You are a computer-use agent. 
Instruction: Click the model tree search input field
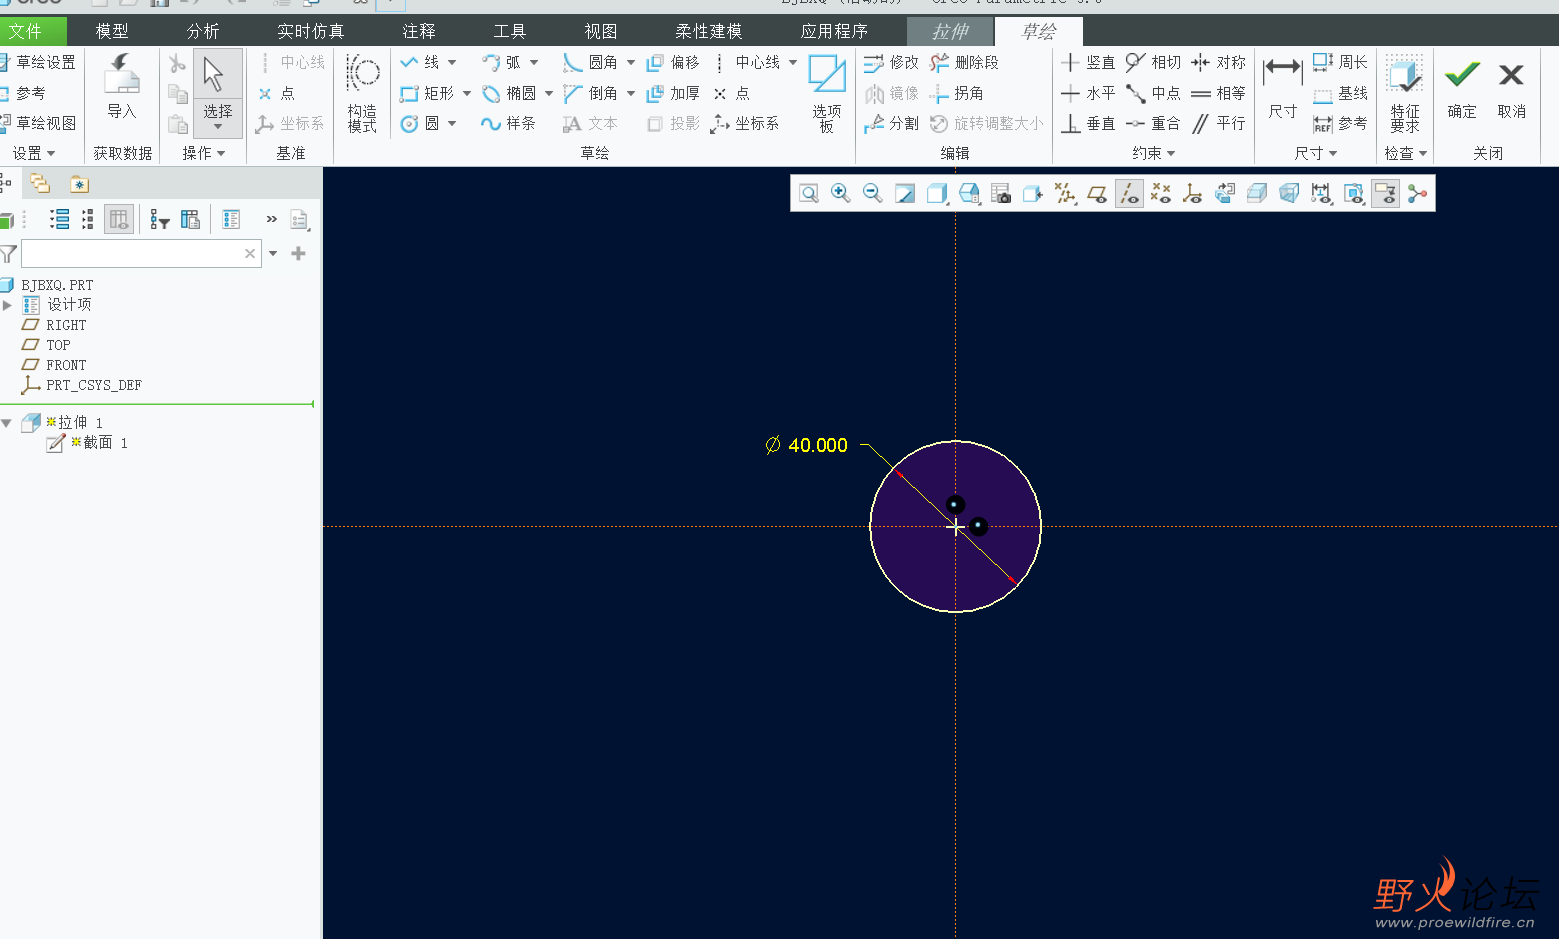click(141, 254)
